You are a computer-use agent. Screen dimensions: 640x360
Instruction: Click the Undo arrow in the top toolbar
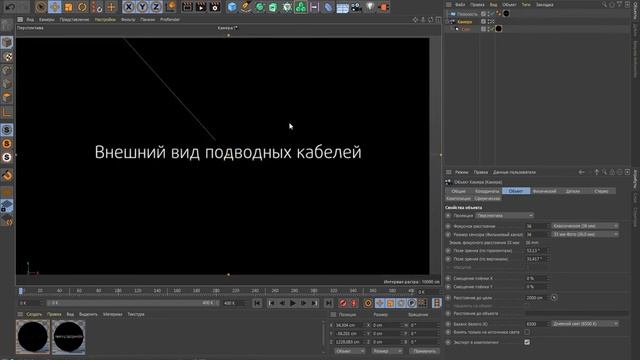click(x=11, y=7)
